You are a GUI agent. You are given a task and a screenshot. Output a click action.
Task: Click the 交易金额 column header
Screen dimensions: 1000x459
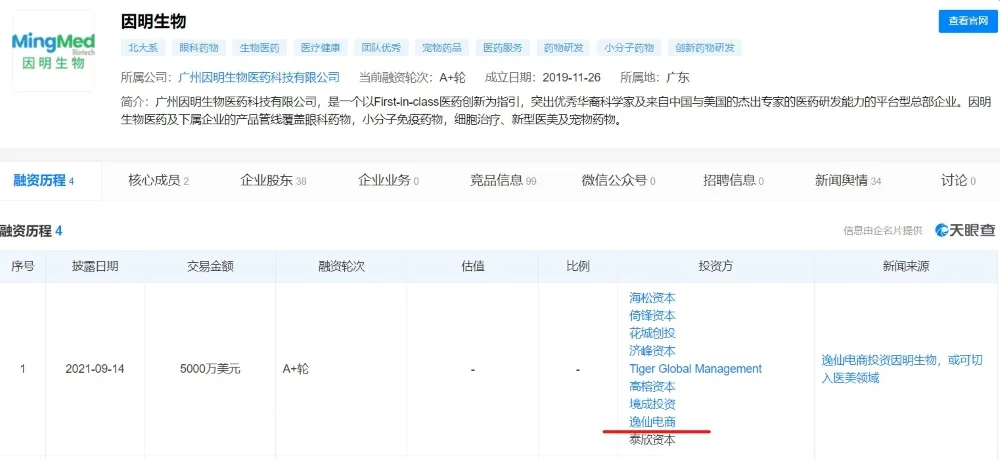210,266
